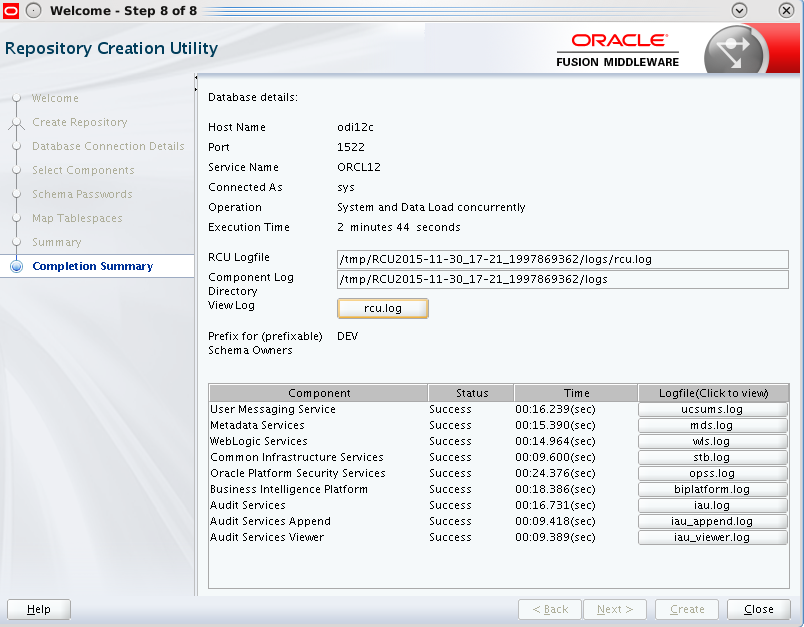Open biplatform.log logfile
804x627 pixels.
click(712, 489)
